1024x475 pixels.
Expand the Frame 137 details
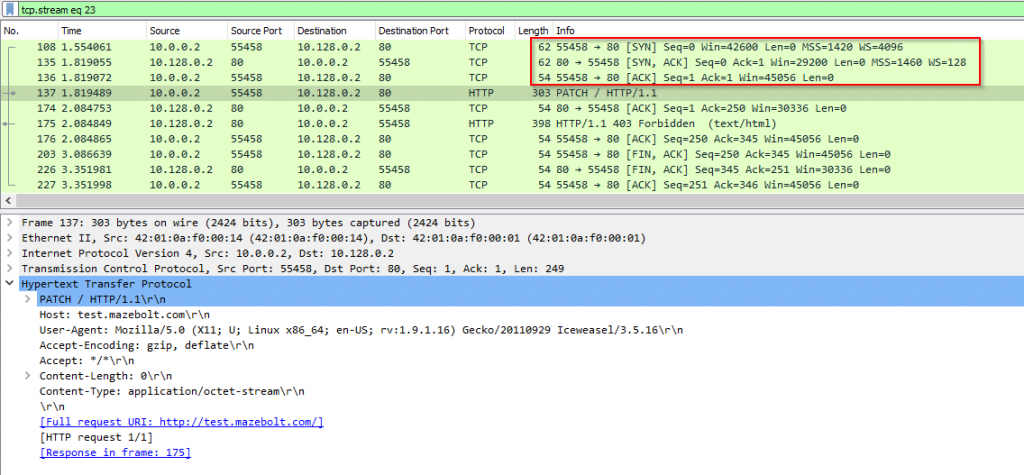point(8,222)
